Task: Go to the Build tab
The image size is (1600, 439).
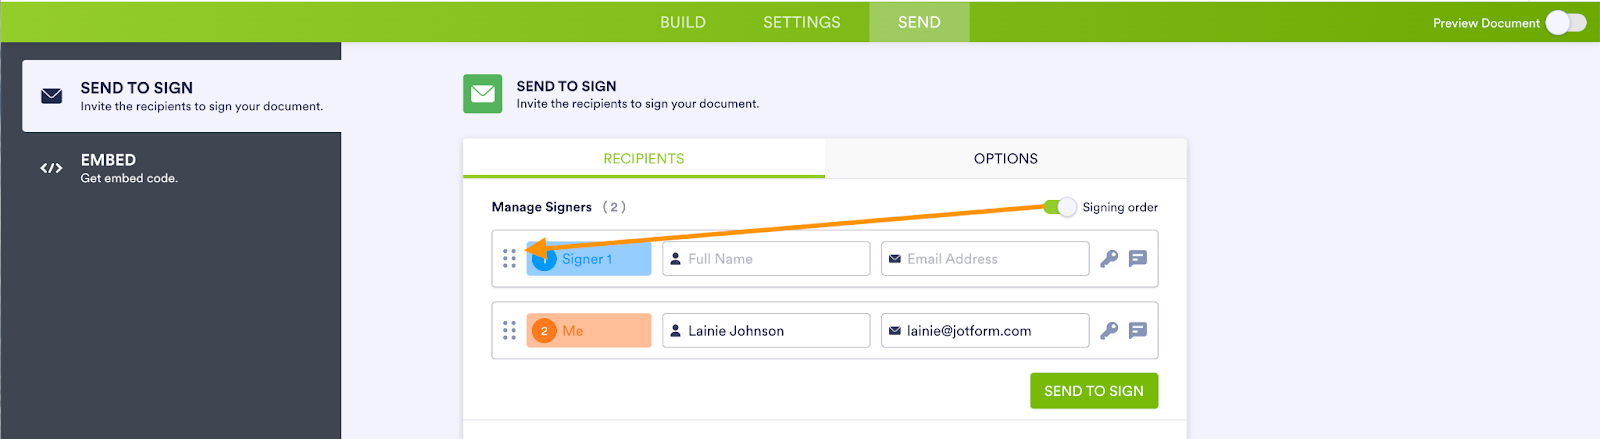Action: pos(683,22)
